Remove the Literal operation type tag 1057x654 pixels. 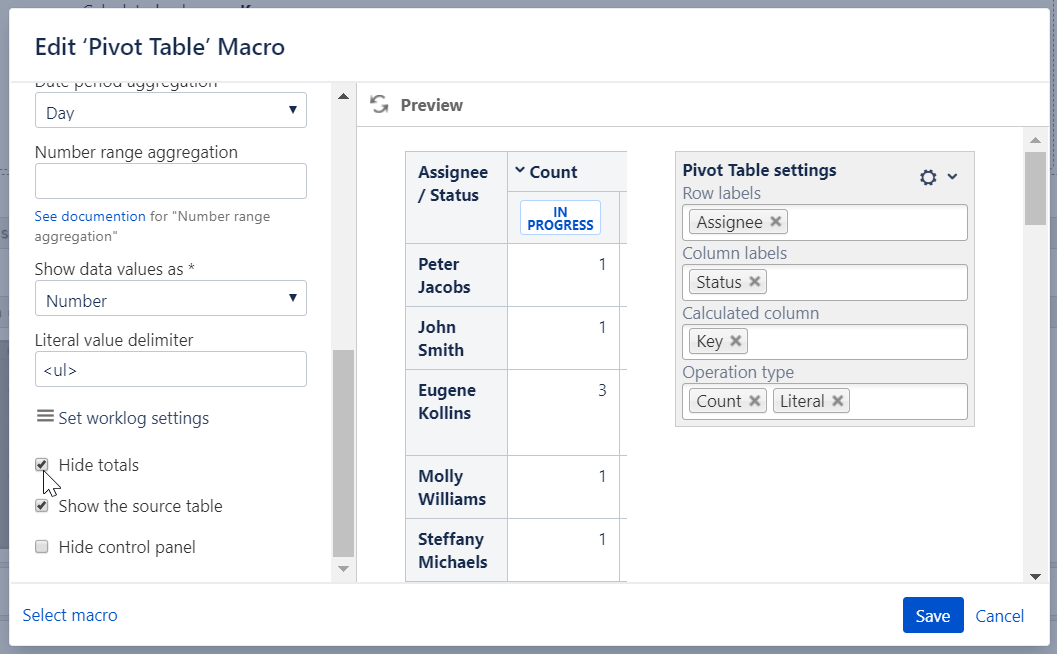pos(838,401)
